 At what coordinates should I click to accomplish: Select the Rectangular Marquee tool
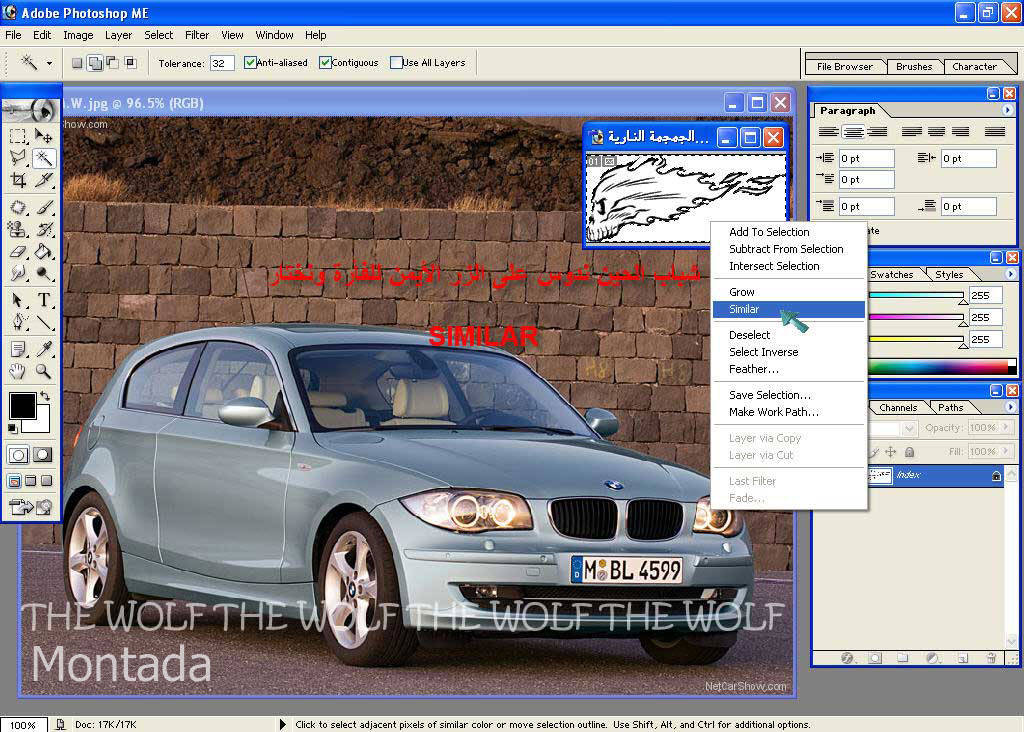tap(18, 136)
